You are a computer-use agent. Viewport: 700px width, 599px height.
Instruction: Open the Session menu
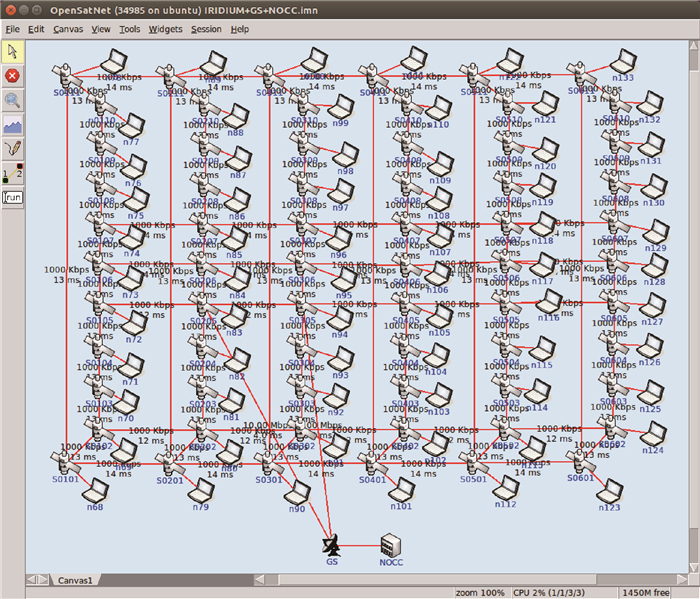pos(206,29)
